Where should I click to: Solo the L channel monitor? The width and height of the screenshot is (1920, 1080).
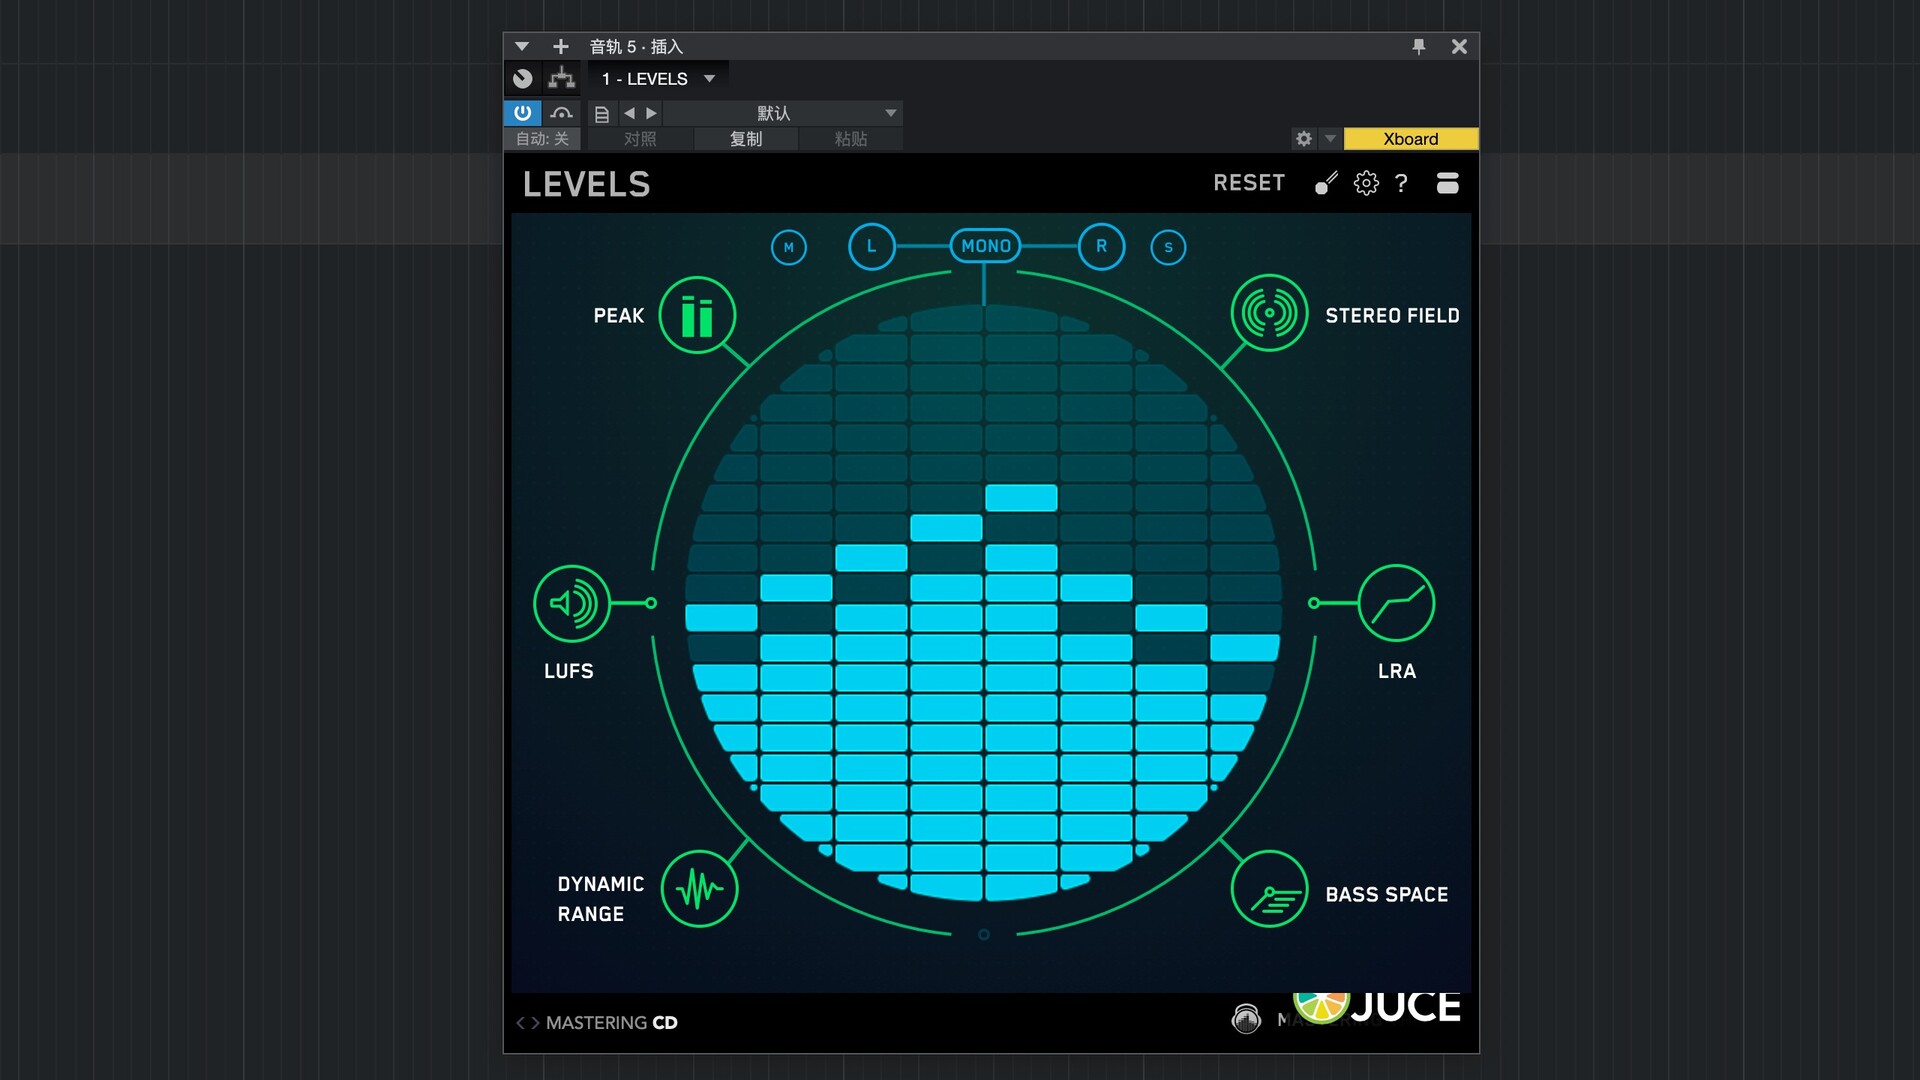pyautogui.click(x=871, y=246)
